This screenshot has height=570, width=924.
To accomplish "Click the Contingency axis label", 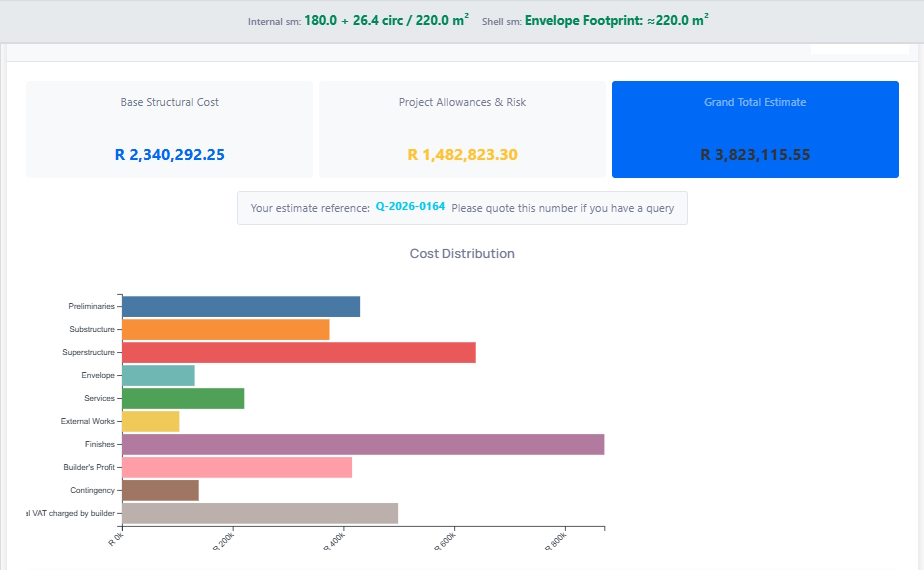I will 93,490.
